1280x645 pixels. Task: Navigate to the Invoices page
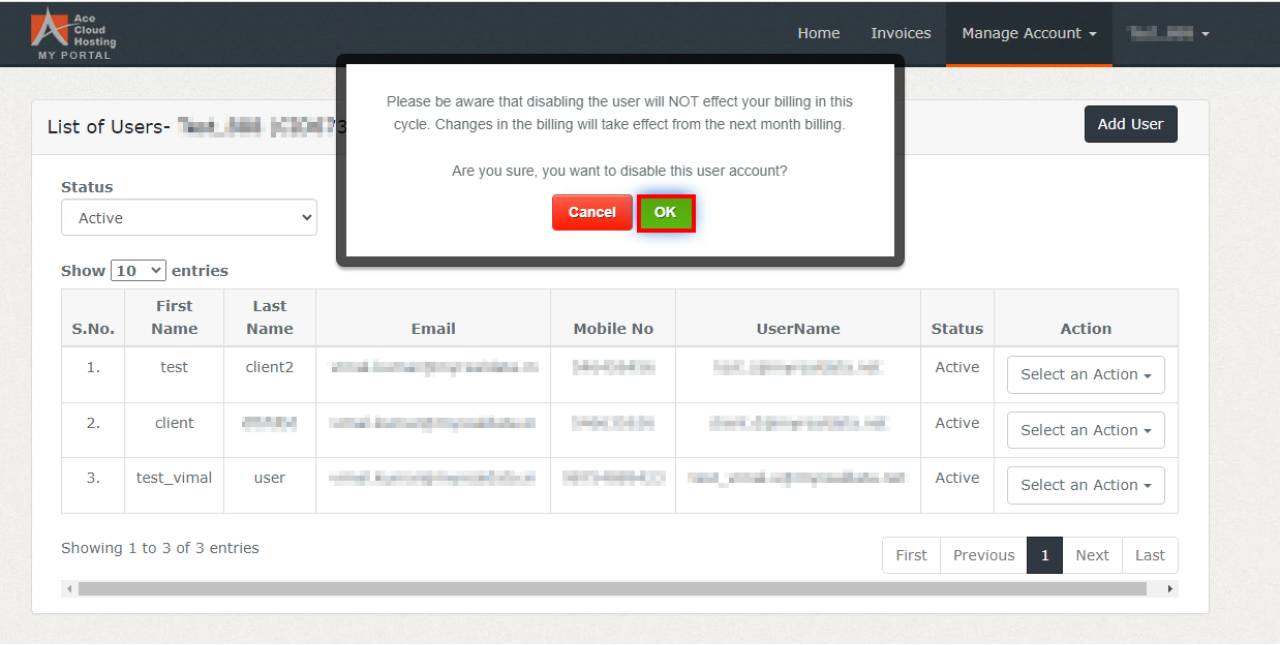899,32
